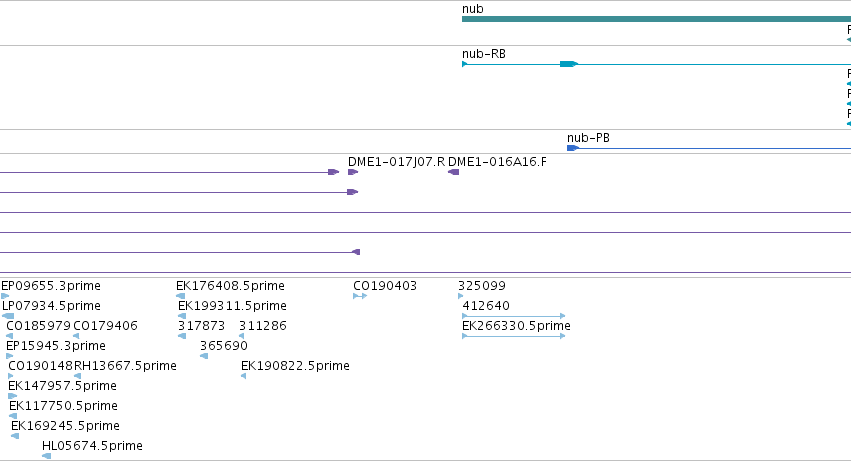The image size is (851, 461).
Task: Click the 365690 arrow glyph
Action: pyautogui.click(x=204, y=356)
